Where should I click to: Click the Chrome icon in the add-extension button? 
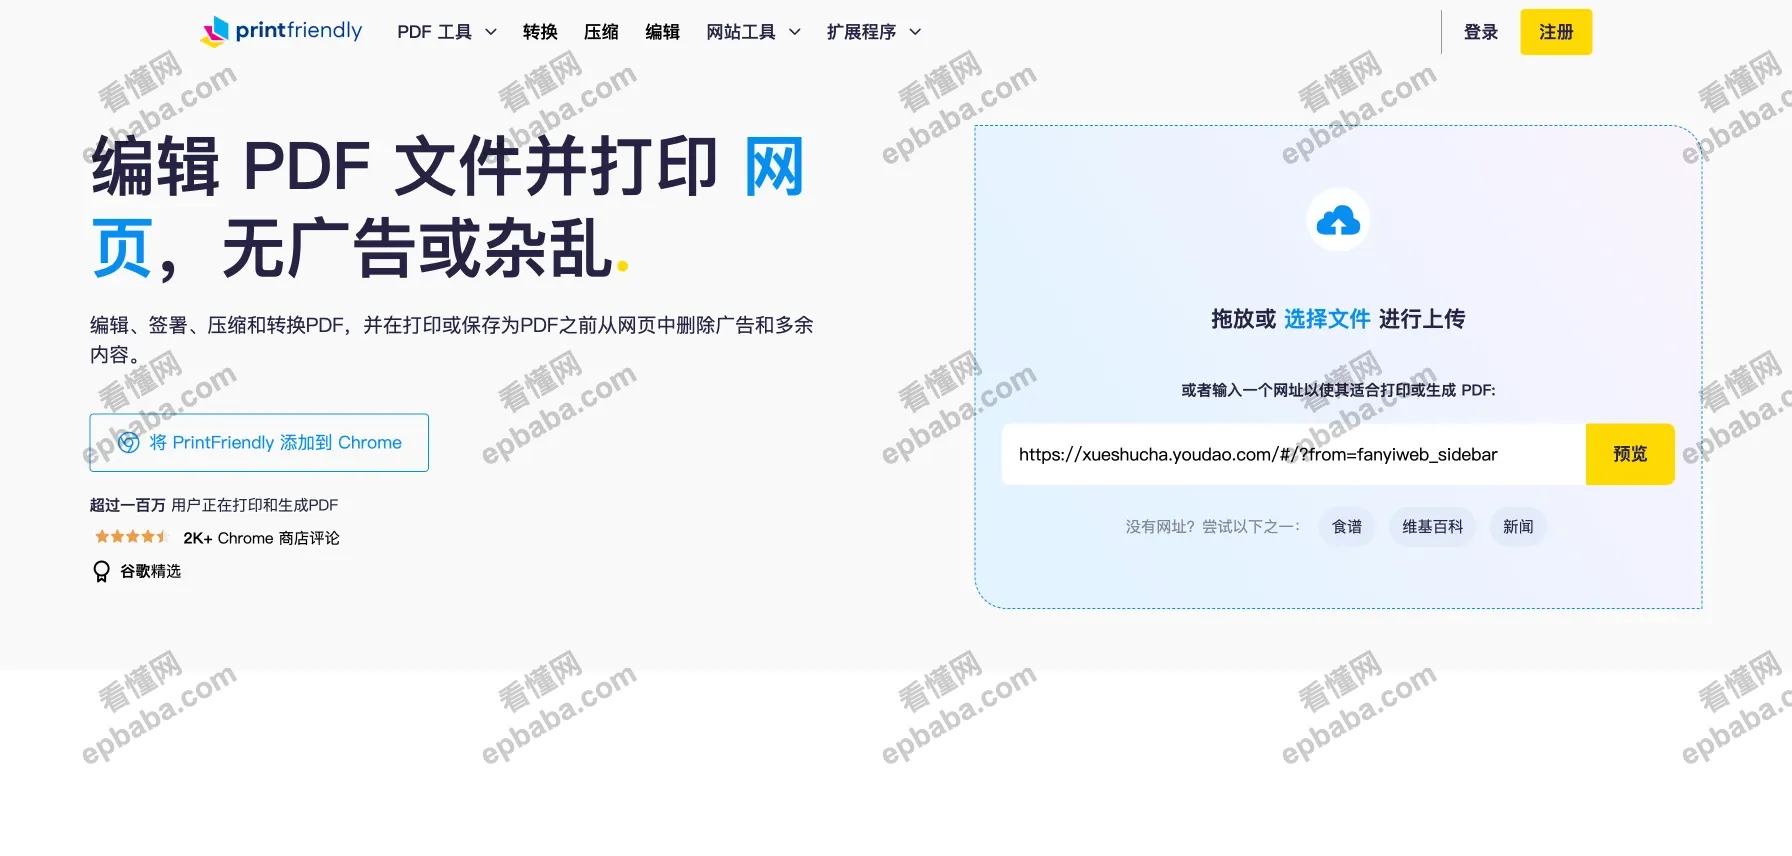(x=129, y=442)
